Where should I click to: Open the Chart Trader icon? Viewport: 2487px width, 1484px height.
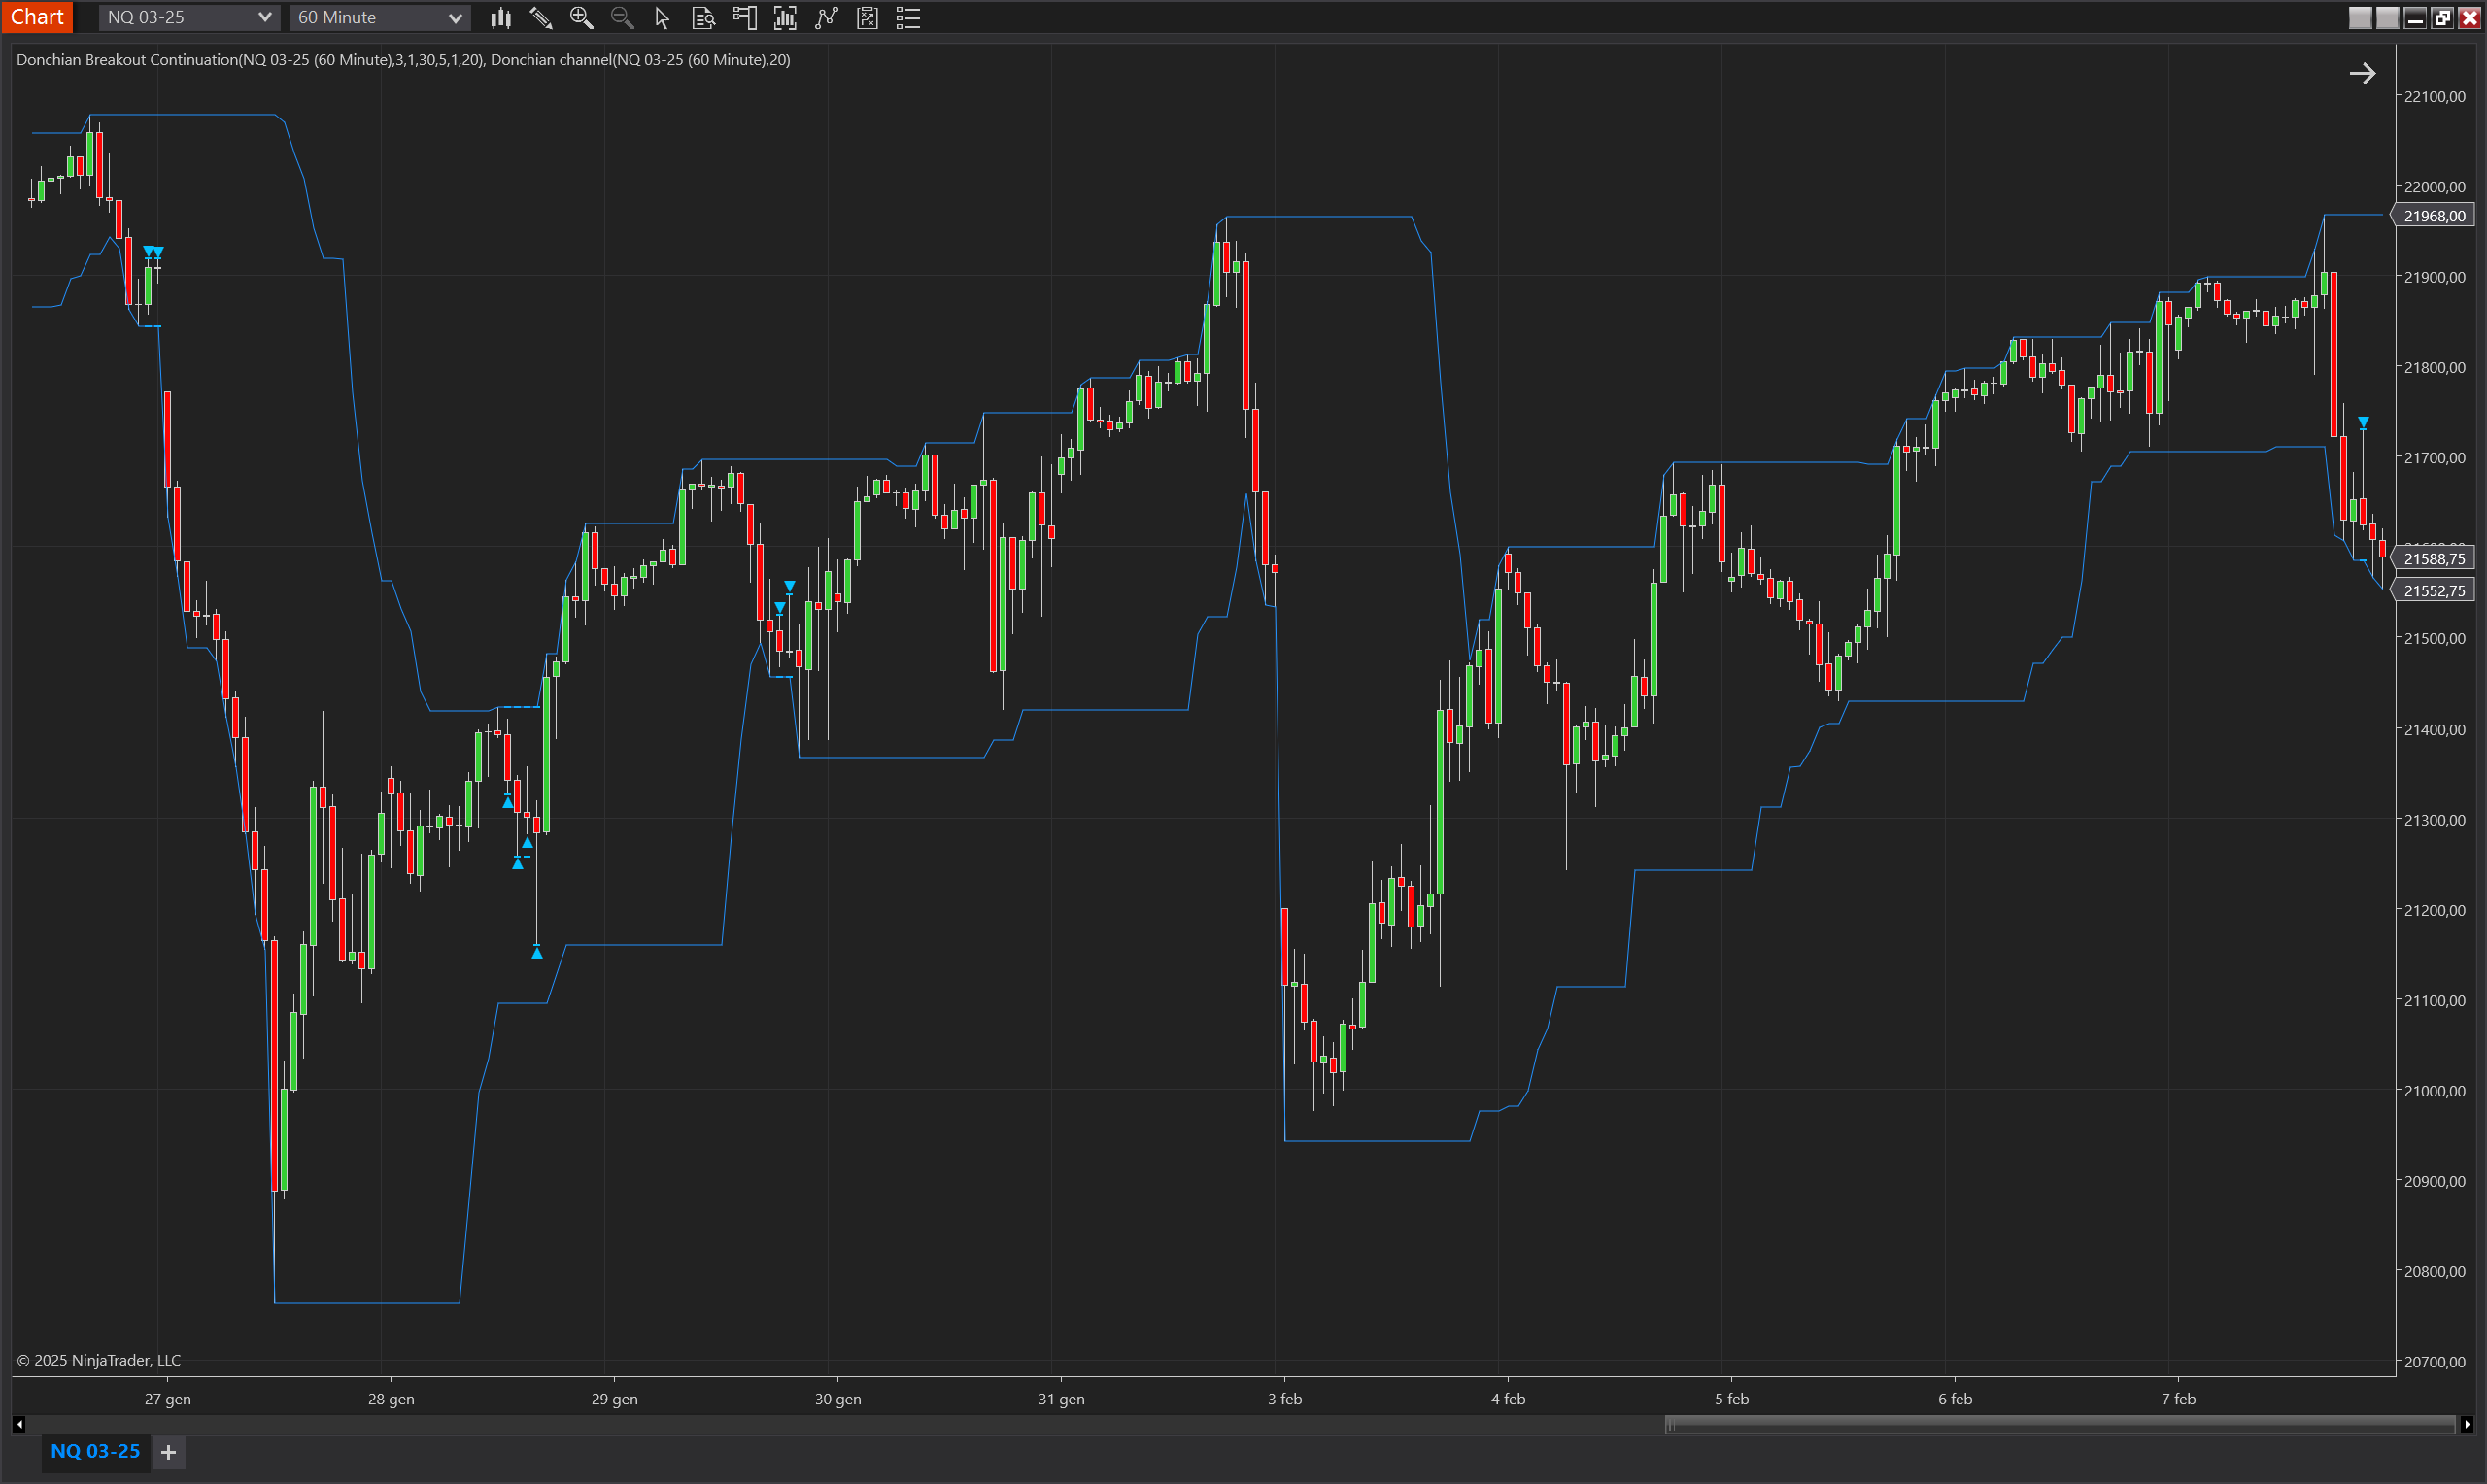pyautogui.click(x=745, y=17)
